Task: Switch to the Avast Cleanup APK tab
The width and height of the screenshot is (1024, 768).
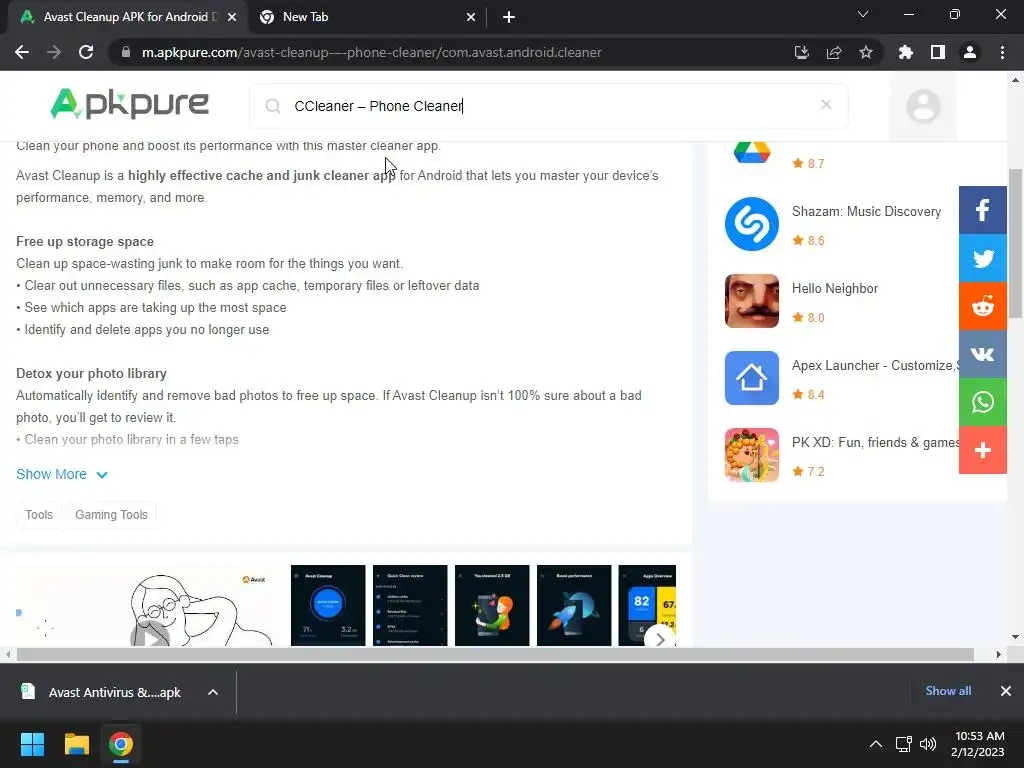Action: 127,17
